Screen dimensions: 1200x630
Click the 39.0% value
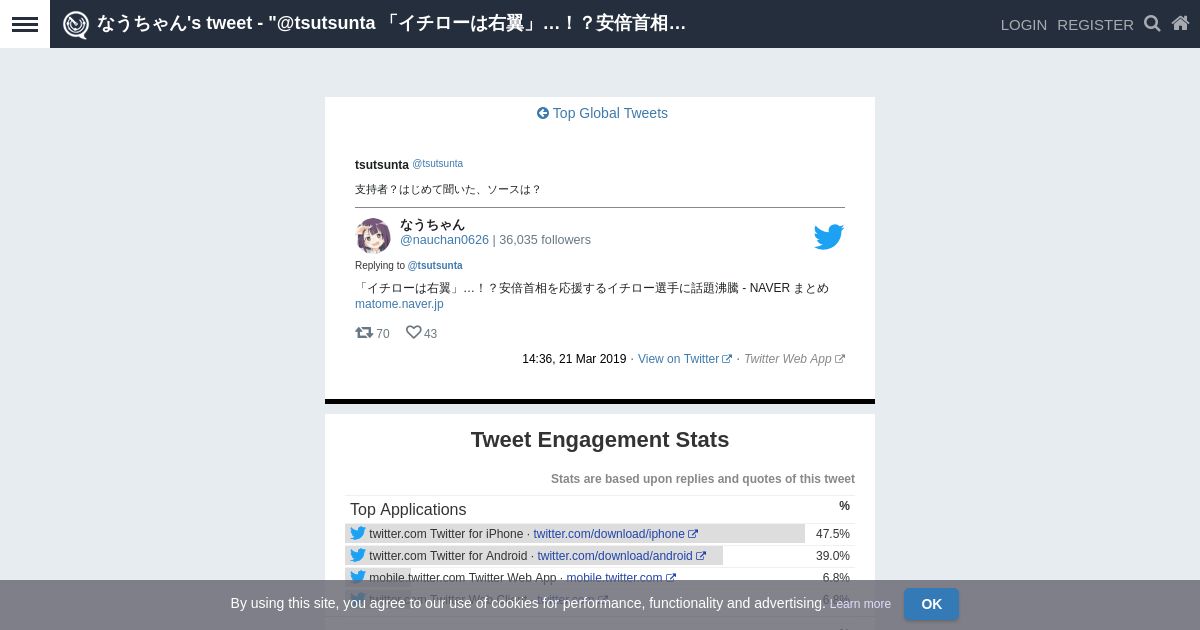coord(833,556)
